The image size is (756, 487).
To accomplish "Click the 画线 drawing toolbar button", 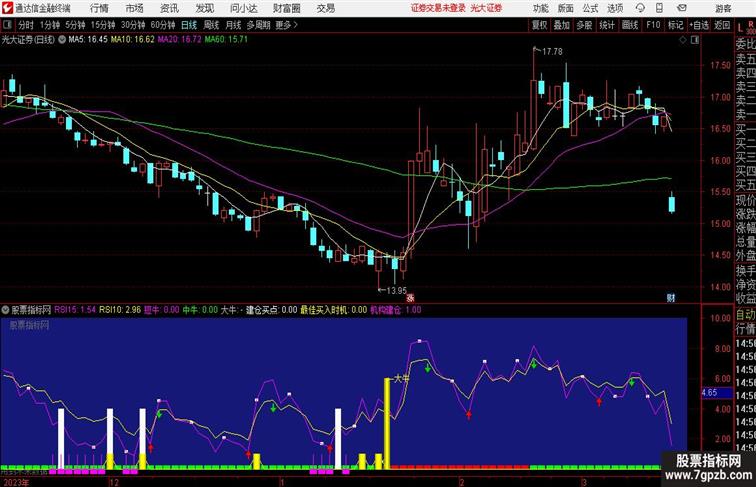I will pyautogui.click(x=630, y=25).
